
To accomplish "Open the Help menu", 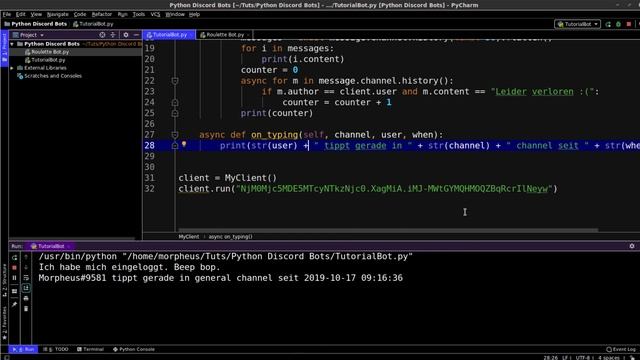I will (x=194, y=14).
